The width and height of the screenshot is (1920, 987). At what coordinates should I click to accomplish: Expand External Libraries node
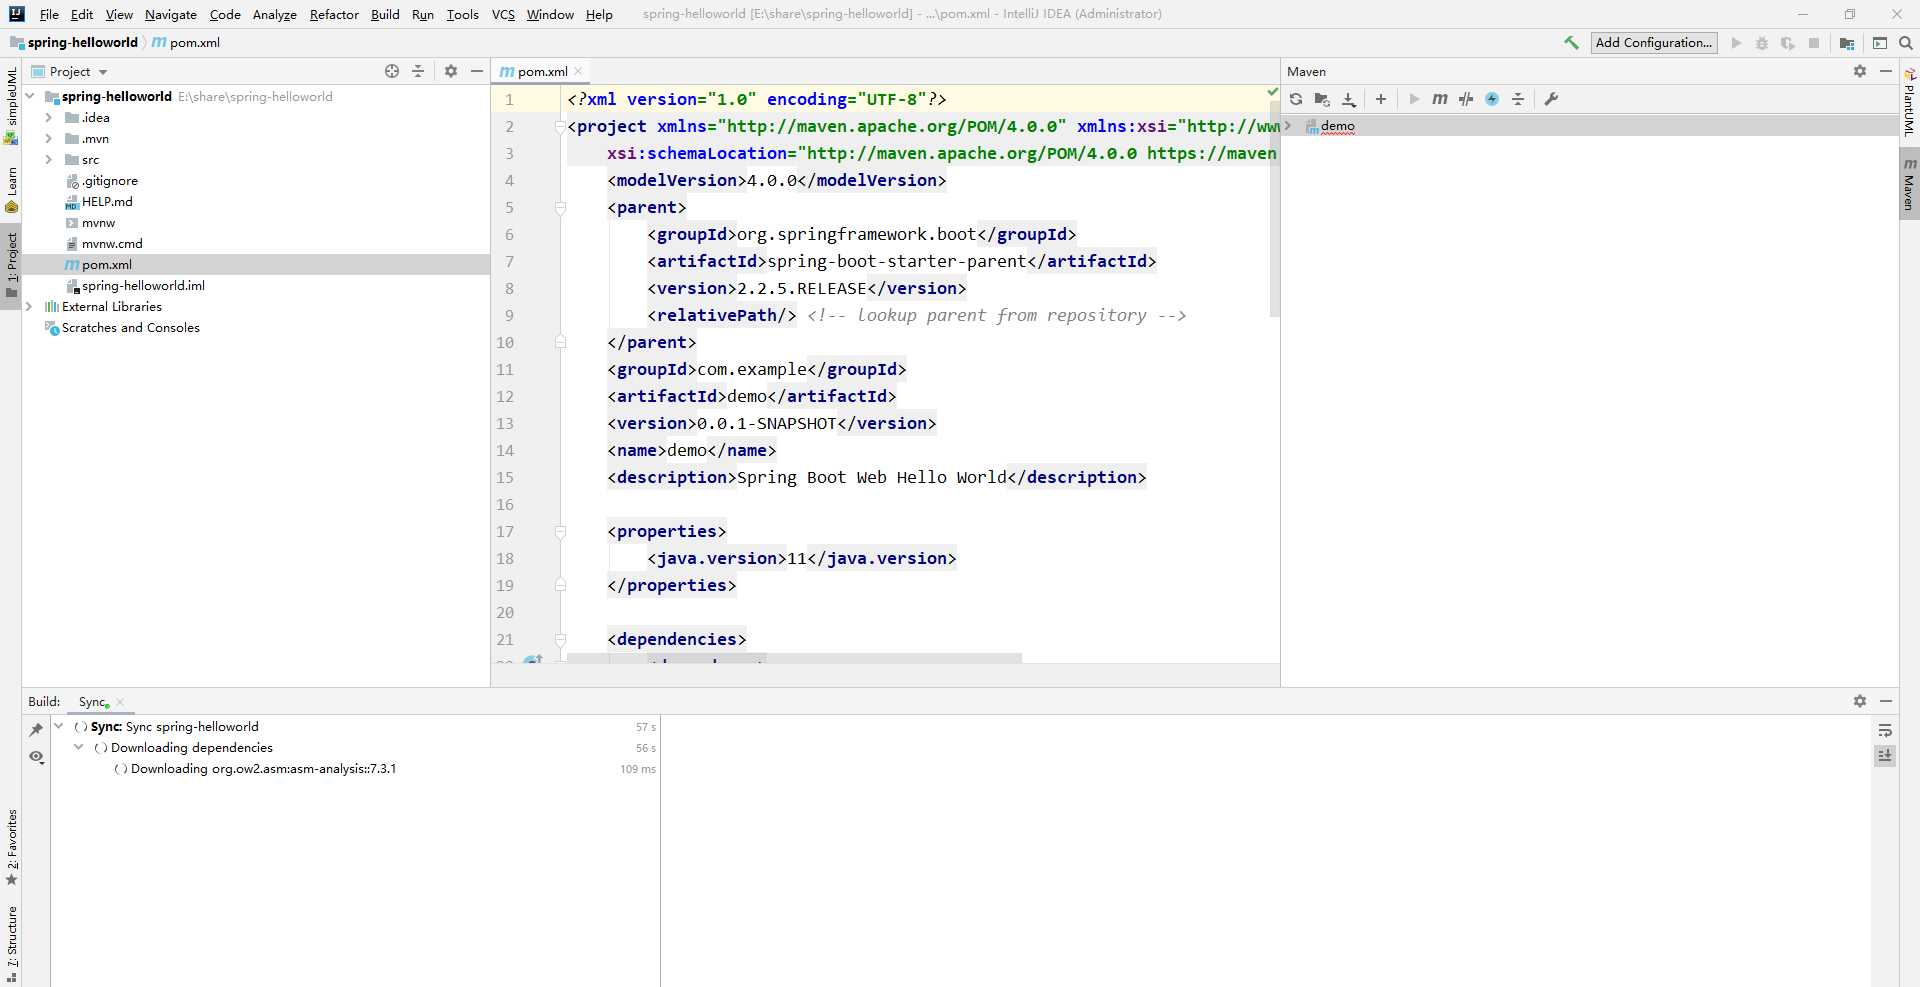pos(30,307)
